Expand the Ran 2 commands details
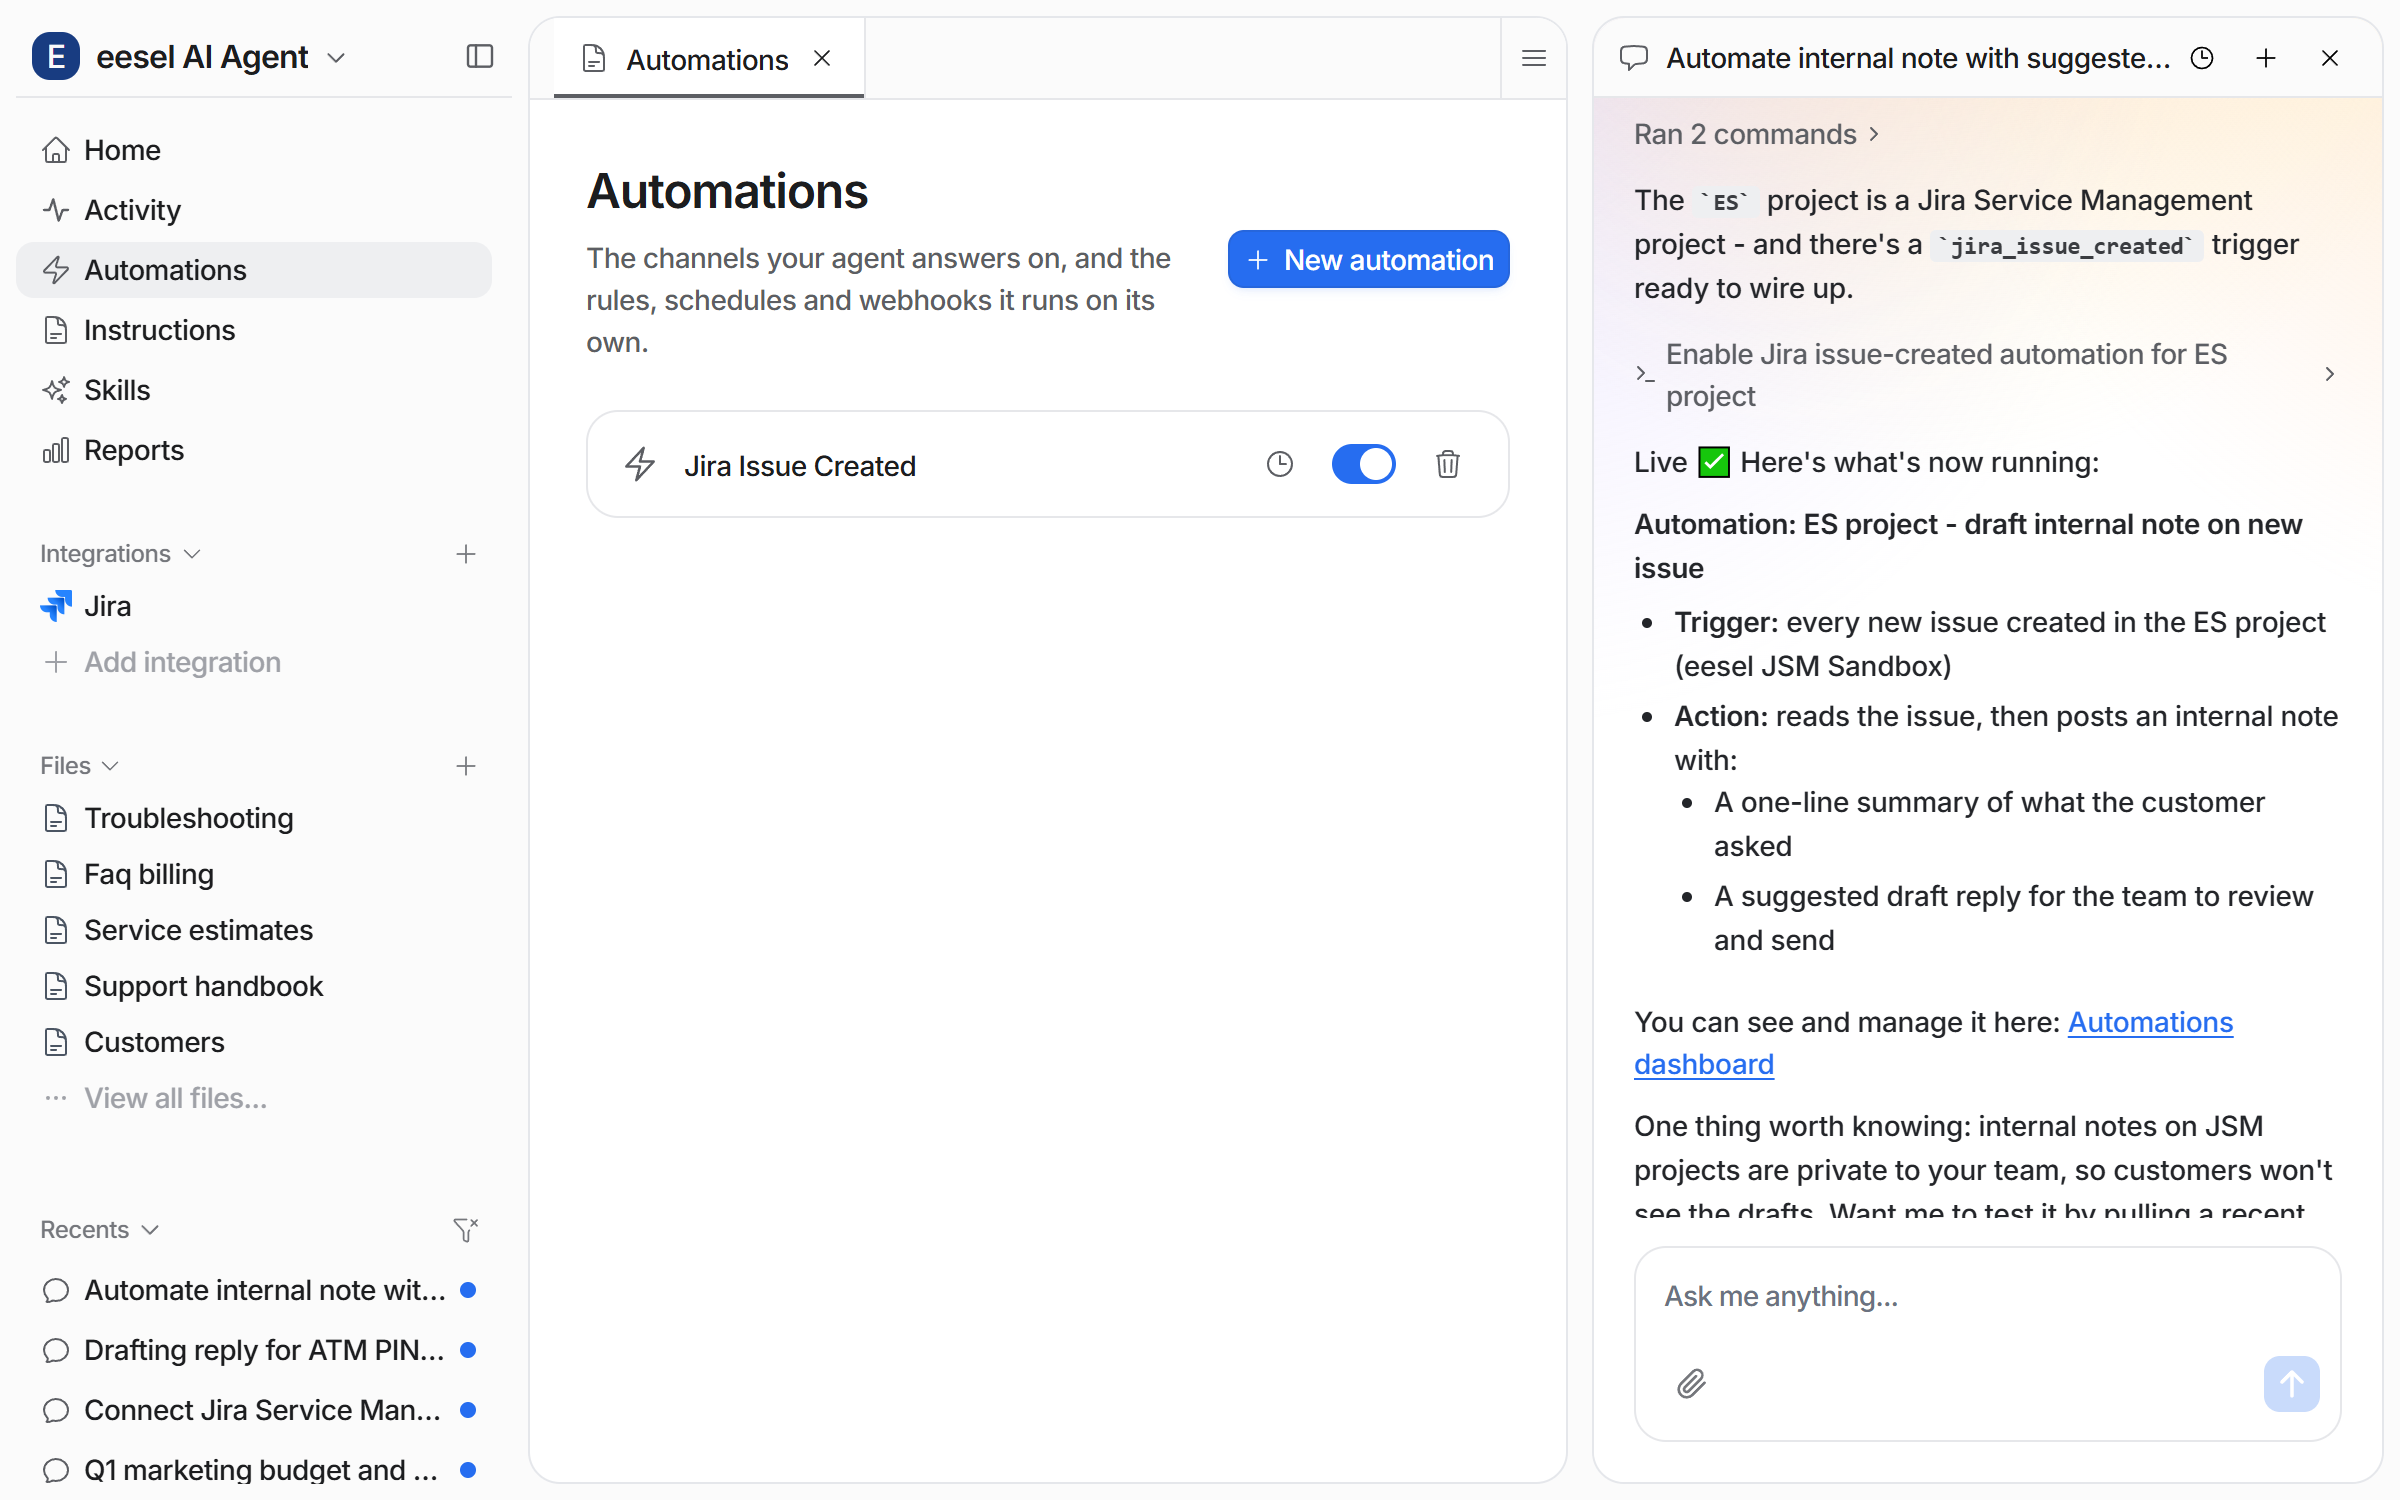This screenshot has height=1500, width=2400. (x=1757, y=134)
